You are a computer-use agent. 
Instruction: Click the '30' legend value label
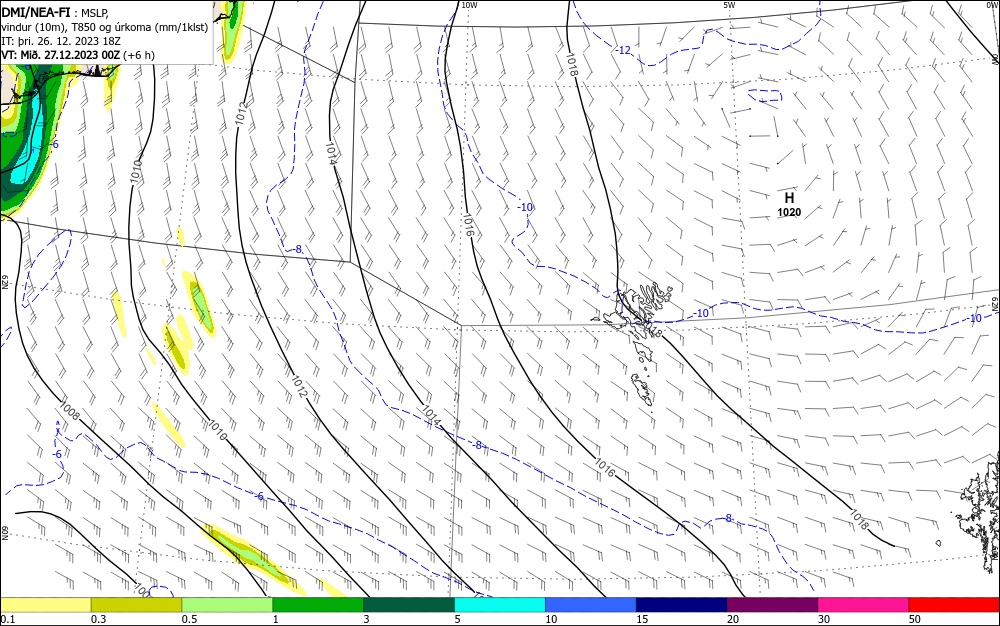tap(824, 619)
